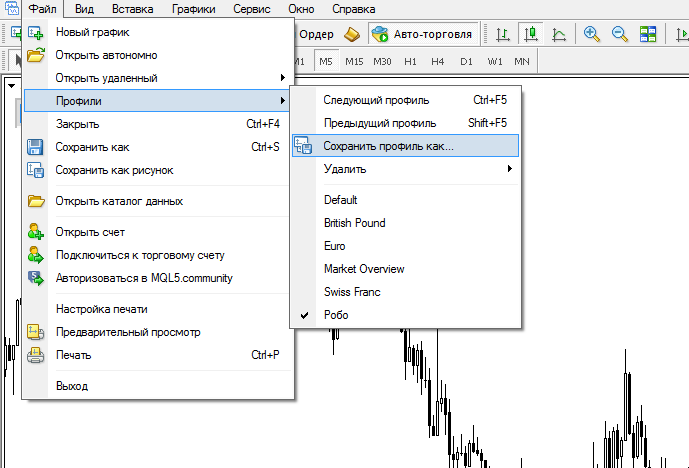This screenshot has height=468, width=689.
Task: Click the printer icon beside Печать
Action: [36, 355]
